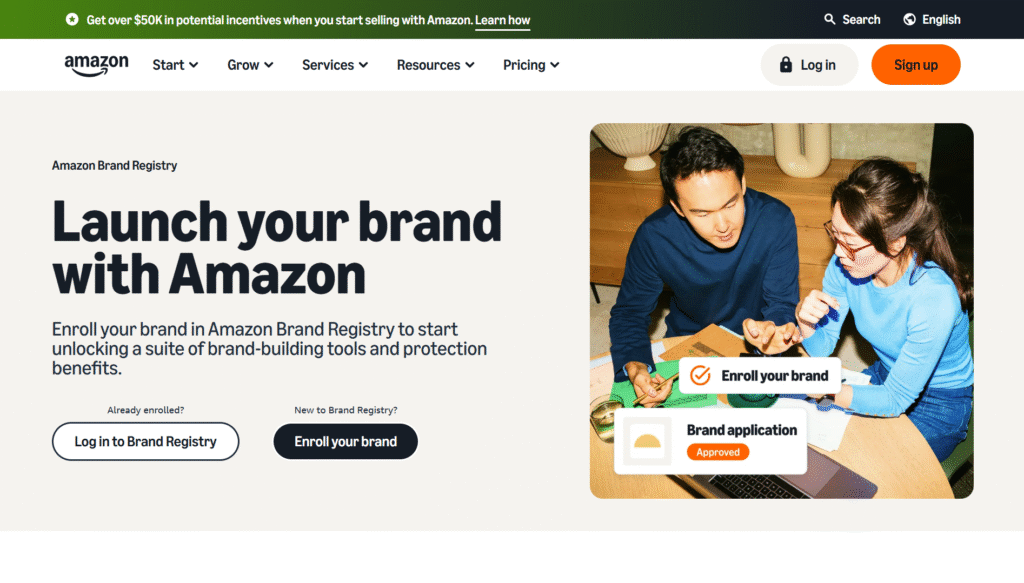Click the dark Enroll your brand button
This screenshot has height=583, width=1024.
point(345,441)
